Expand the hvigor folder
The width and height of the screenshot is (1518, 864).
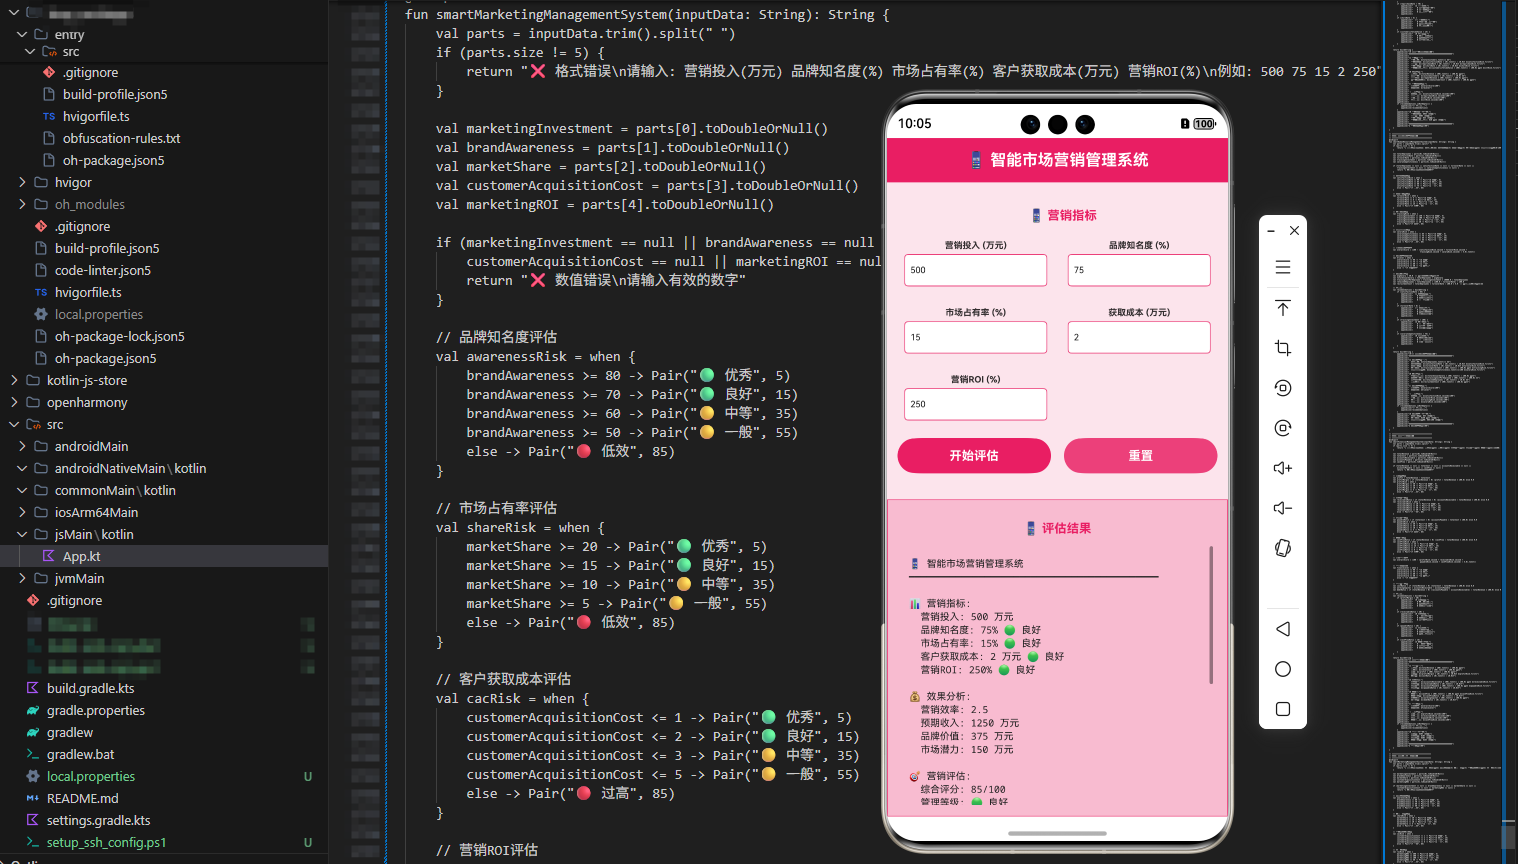pyautogui.click(x=22, y=182)
